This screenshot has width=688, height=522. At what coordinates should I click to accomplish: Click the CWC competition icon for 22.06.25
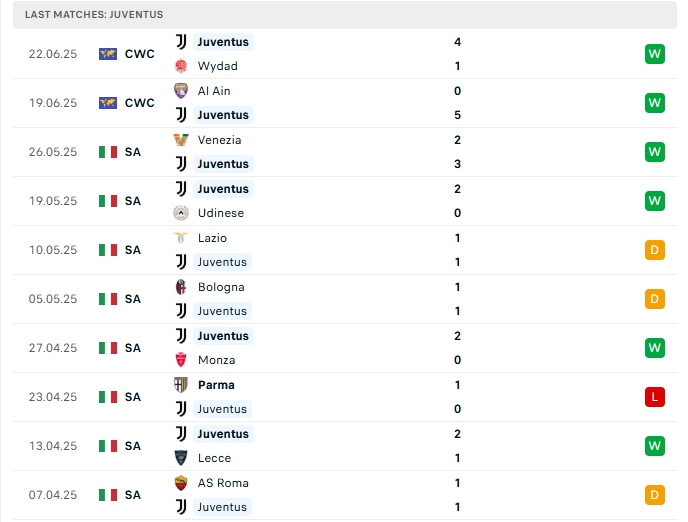[108, 54]
